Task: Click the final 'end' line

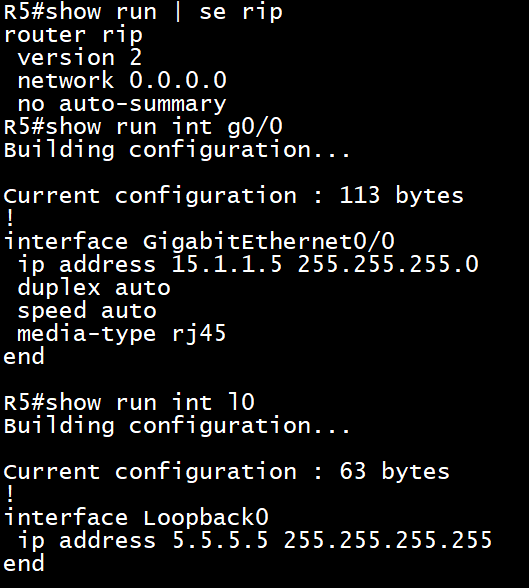Action: coord(24,564)
